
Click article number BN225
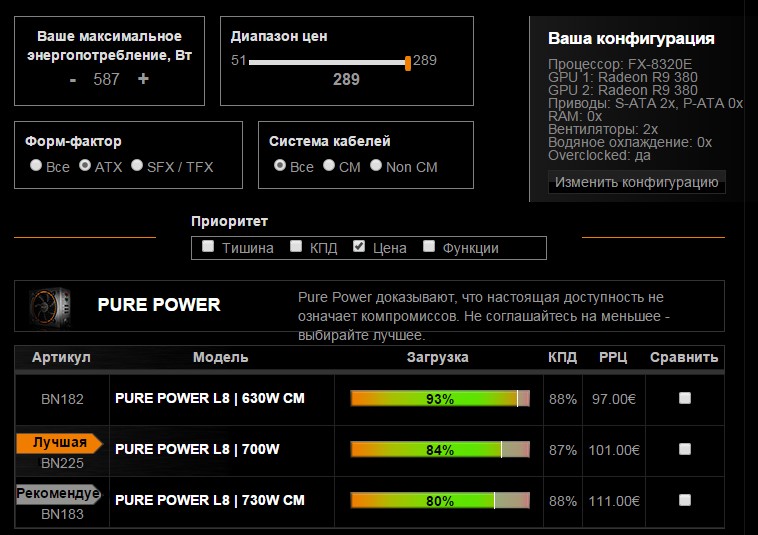click(x=62, y=463)
